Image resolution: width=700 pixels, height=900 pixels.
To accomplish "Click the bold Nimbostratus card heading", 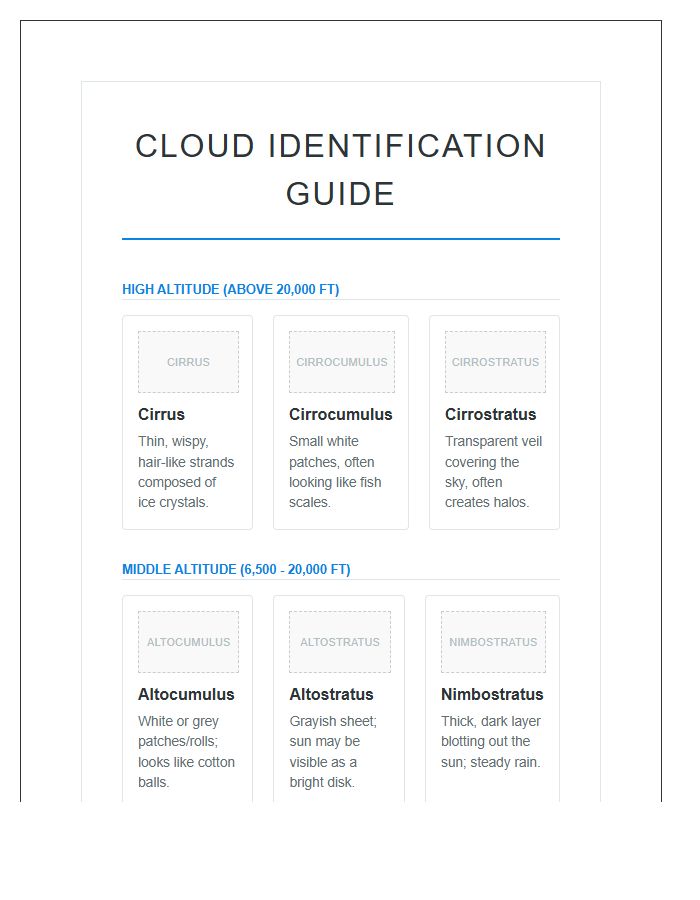I will pos(492,695).
